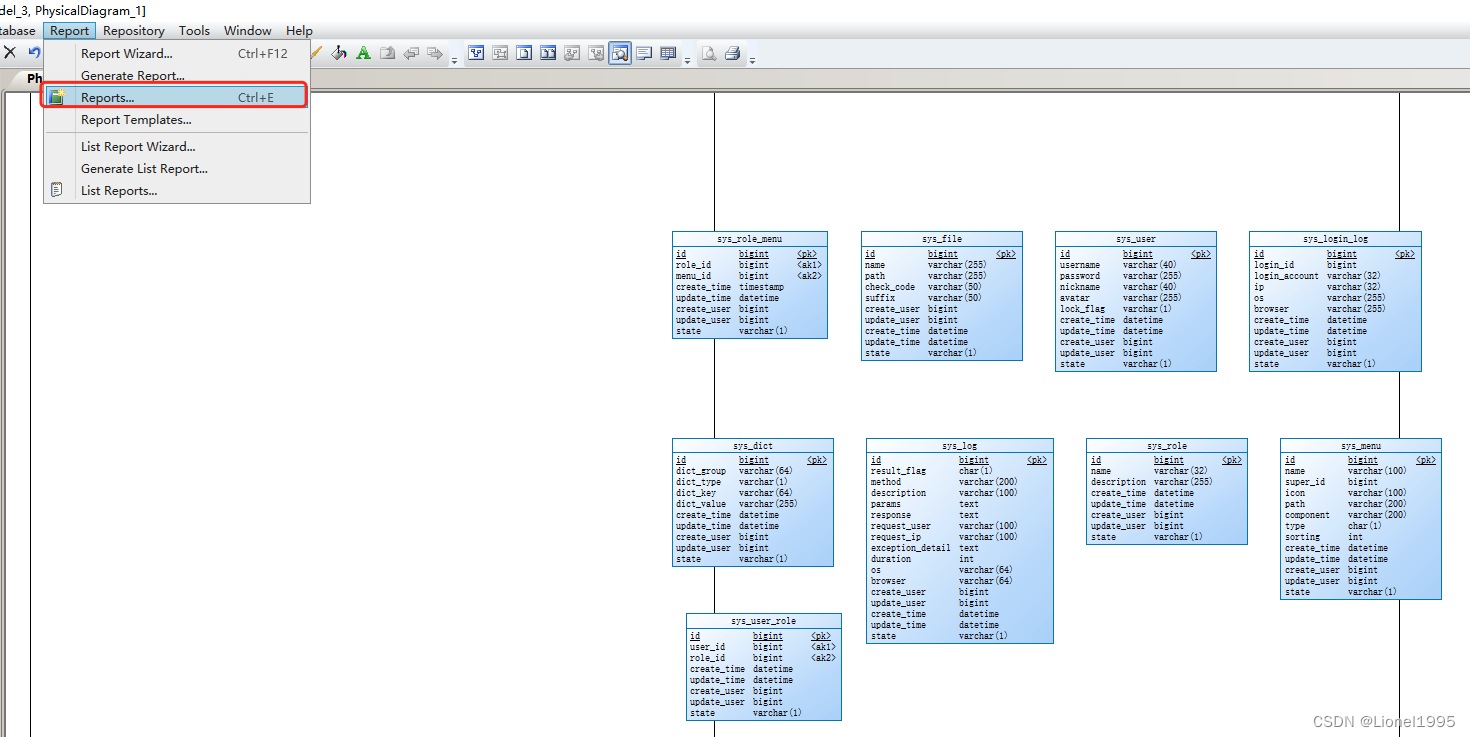Image resolution: width=1470 pixels, height=737 pixels.
Task: Click the first view toolbar tree-hierarchy icon
Action: pos(476,53)
